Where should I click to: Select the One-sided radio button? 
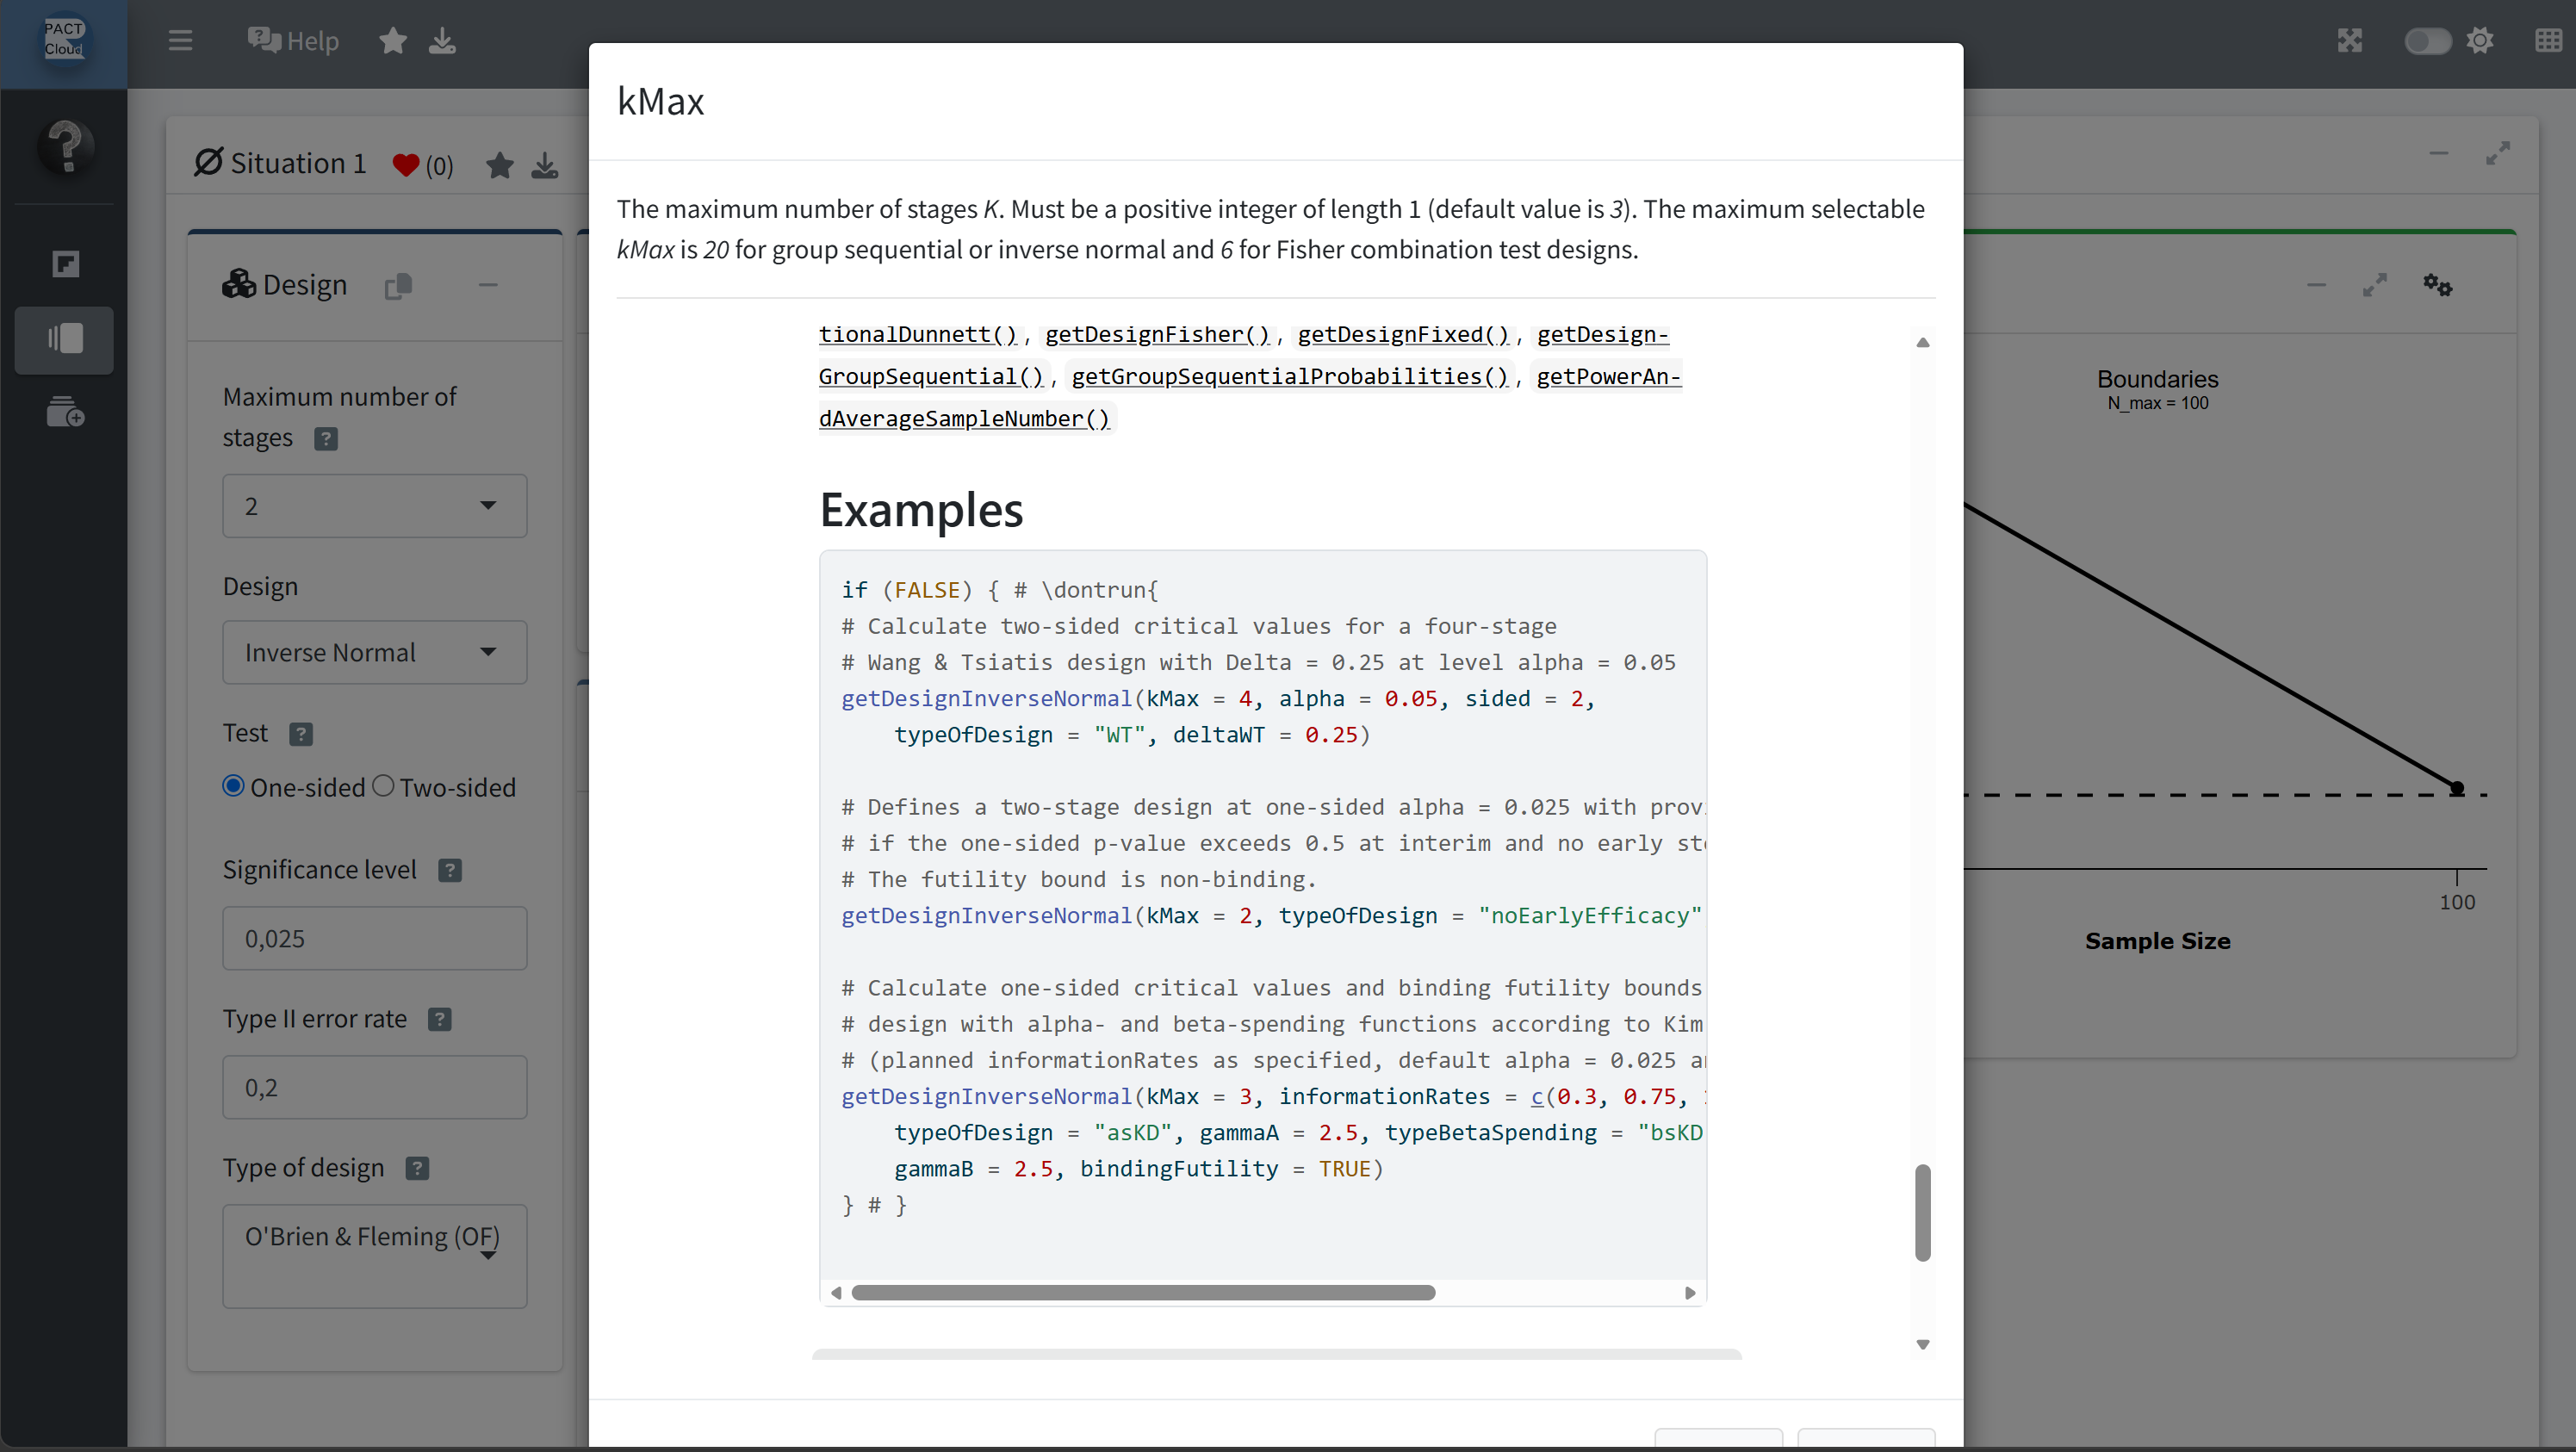[233, 787]
